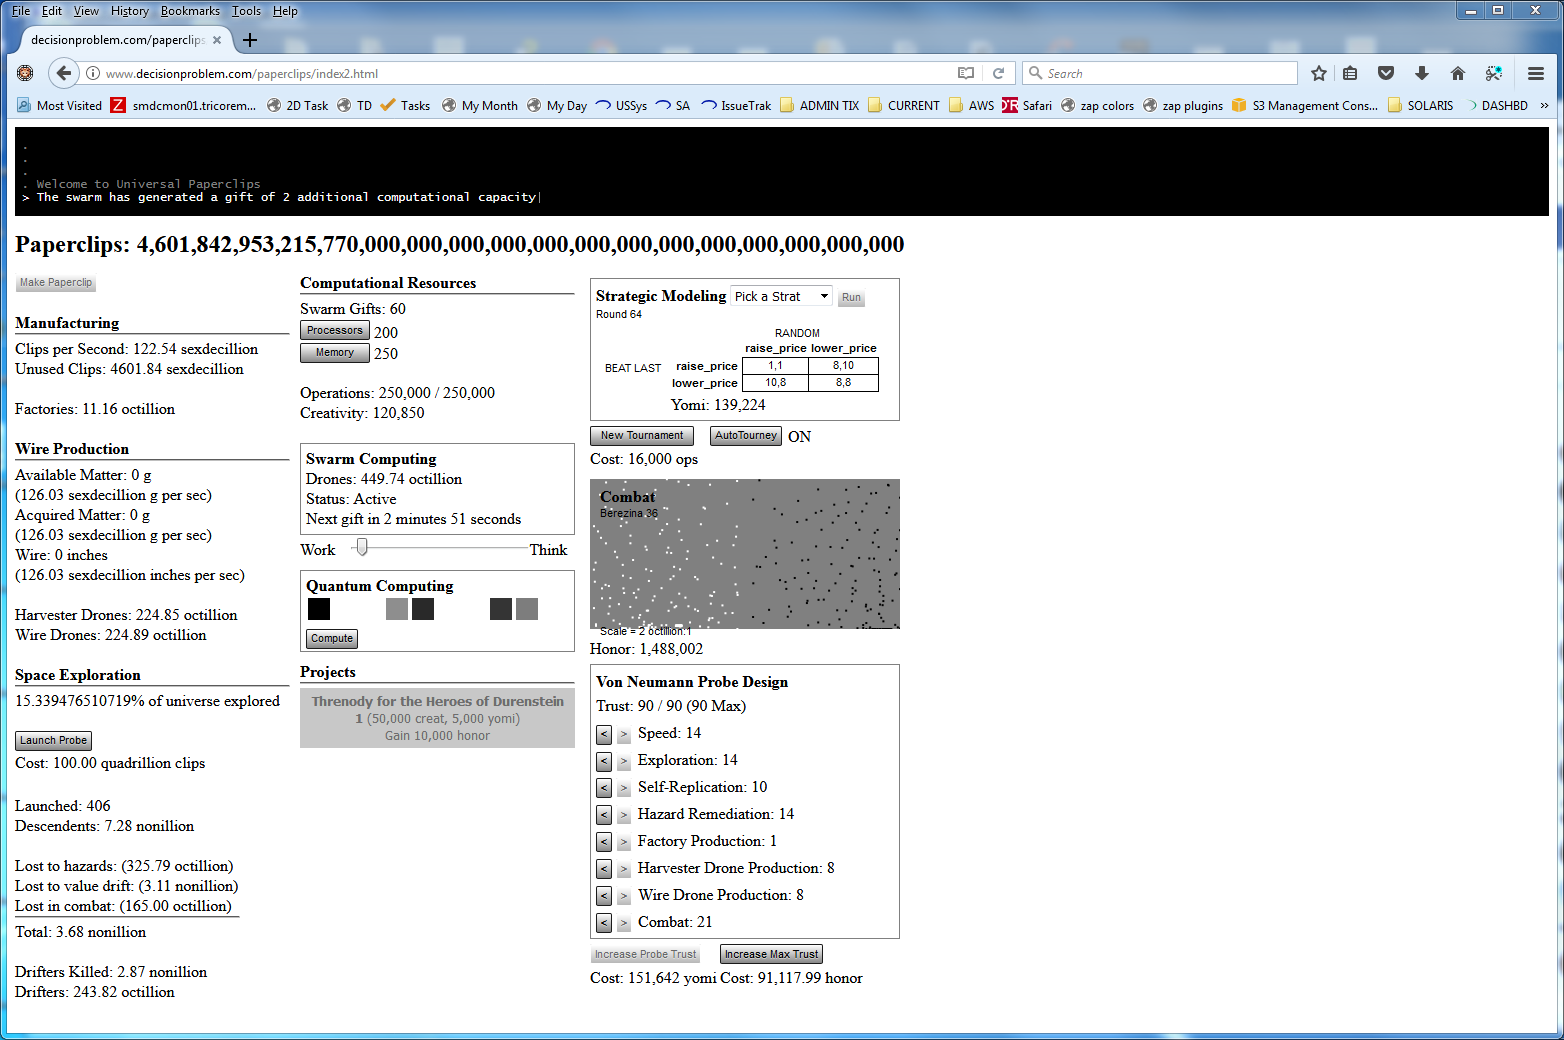Open the Bookmarks menu
1564x1040 pixels.
click(x=190, y=11)
